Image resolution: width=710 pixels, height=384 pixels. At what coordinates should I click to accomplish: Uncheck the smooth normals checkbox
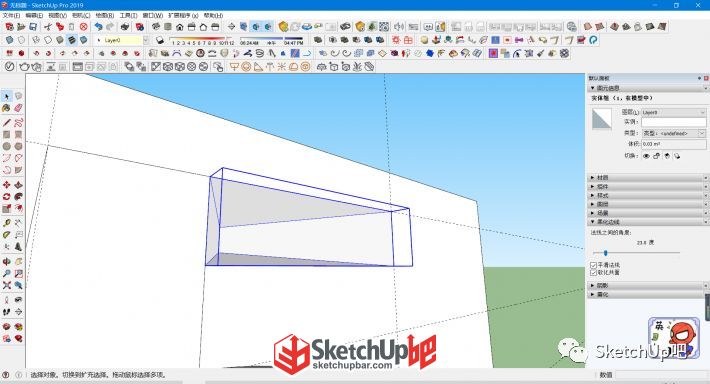point(593,265)
